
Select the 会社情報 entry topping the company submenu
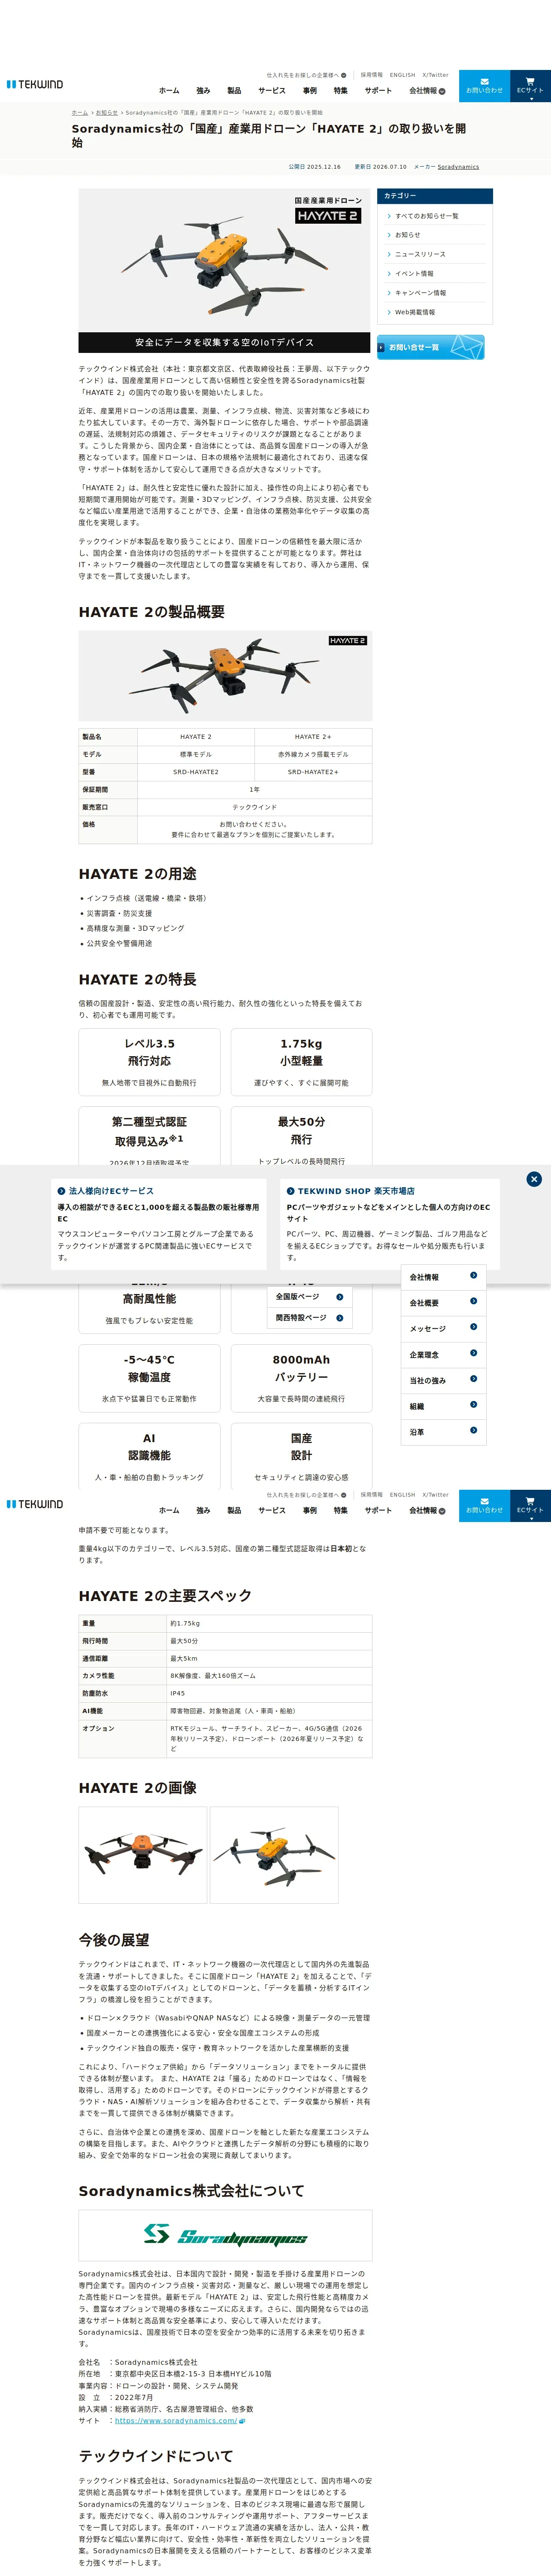(x=444, y=1277)
